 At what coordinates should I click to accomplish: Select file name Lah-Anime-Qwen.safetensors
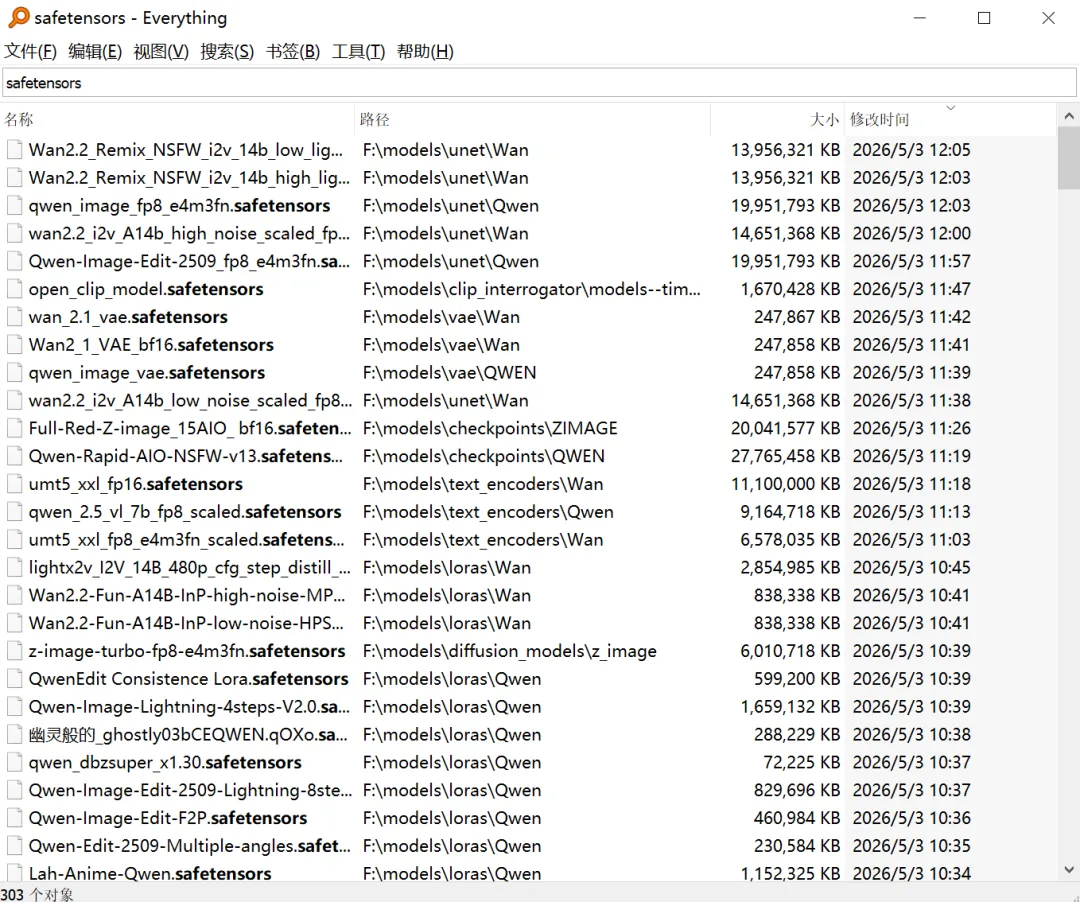pyautogui.click(x=150, y=874)
